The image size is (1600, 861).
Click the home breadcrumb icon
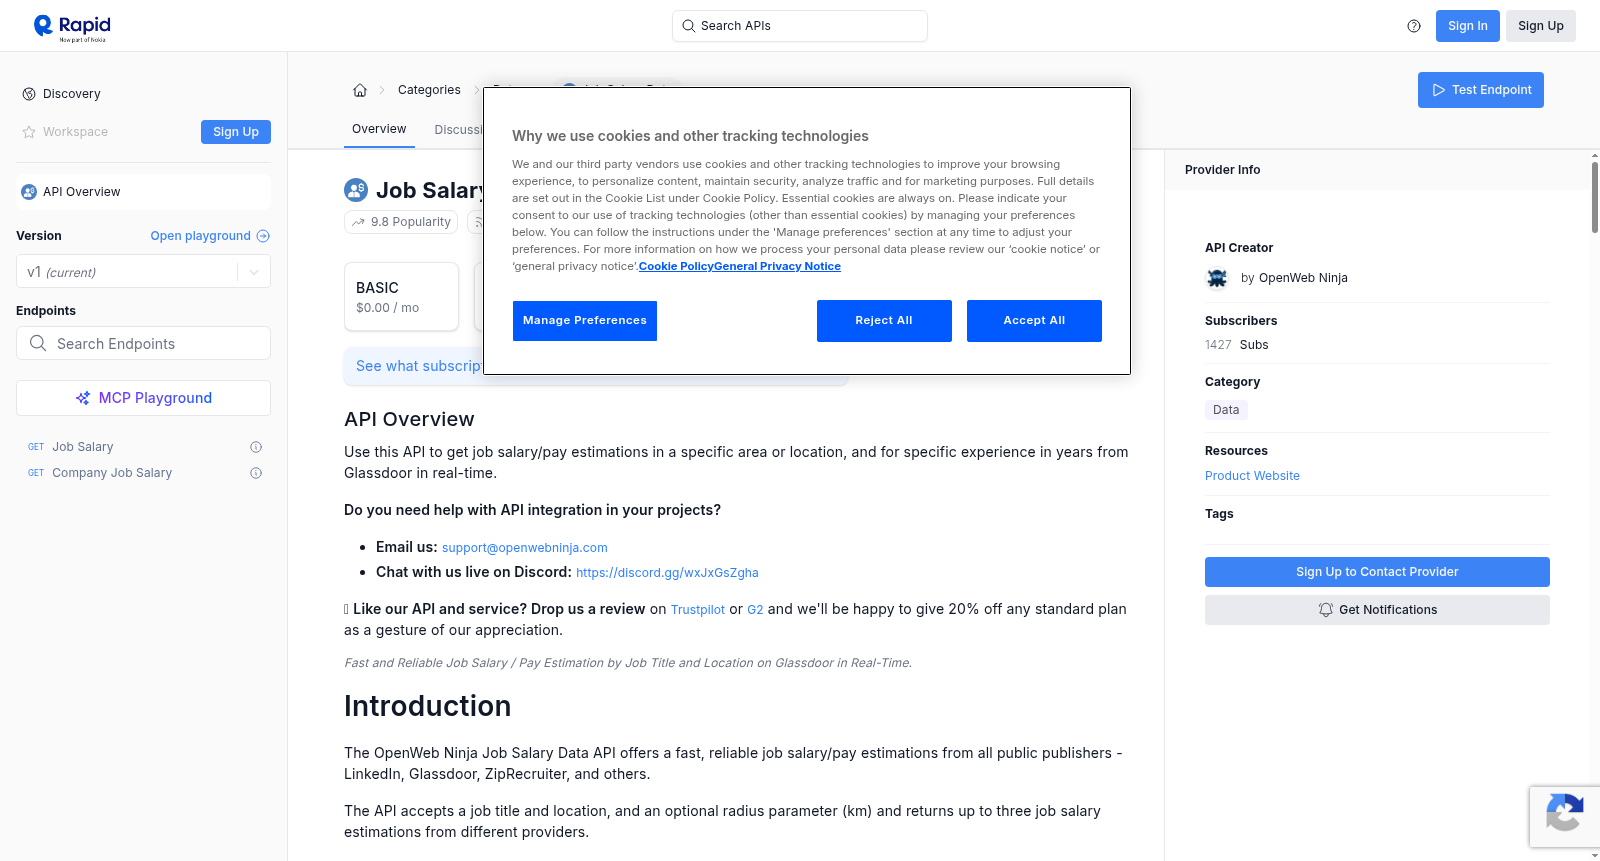pyautogui.click(x=360, y=90)
